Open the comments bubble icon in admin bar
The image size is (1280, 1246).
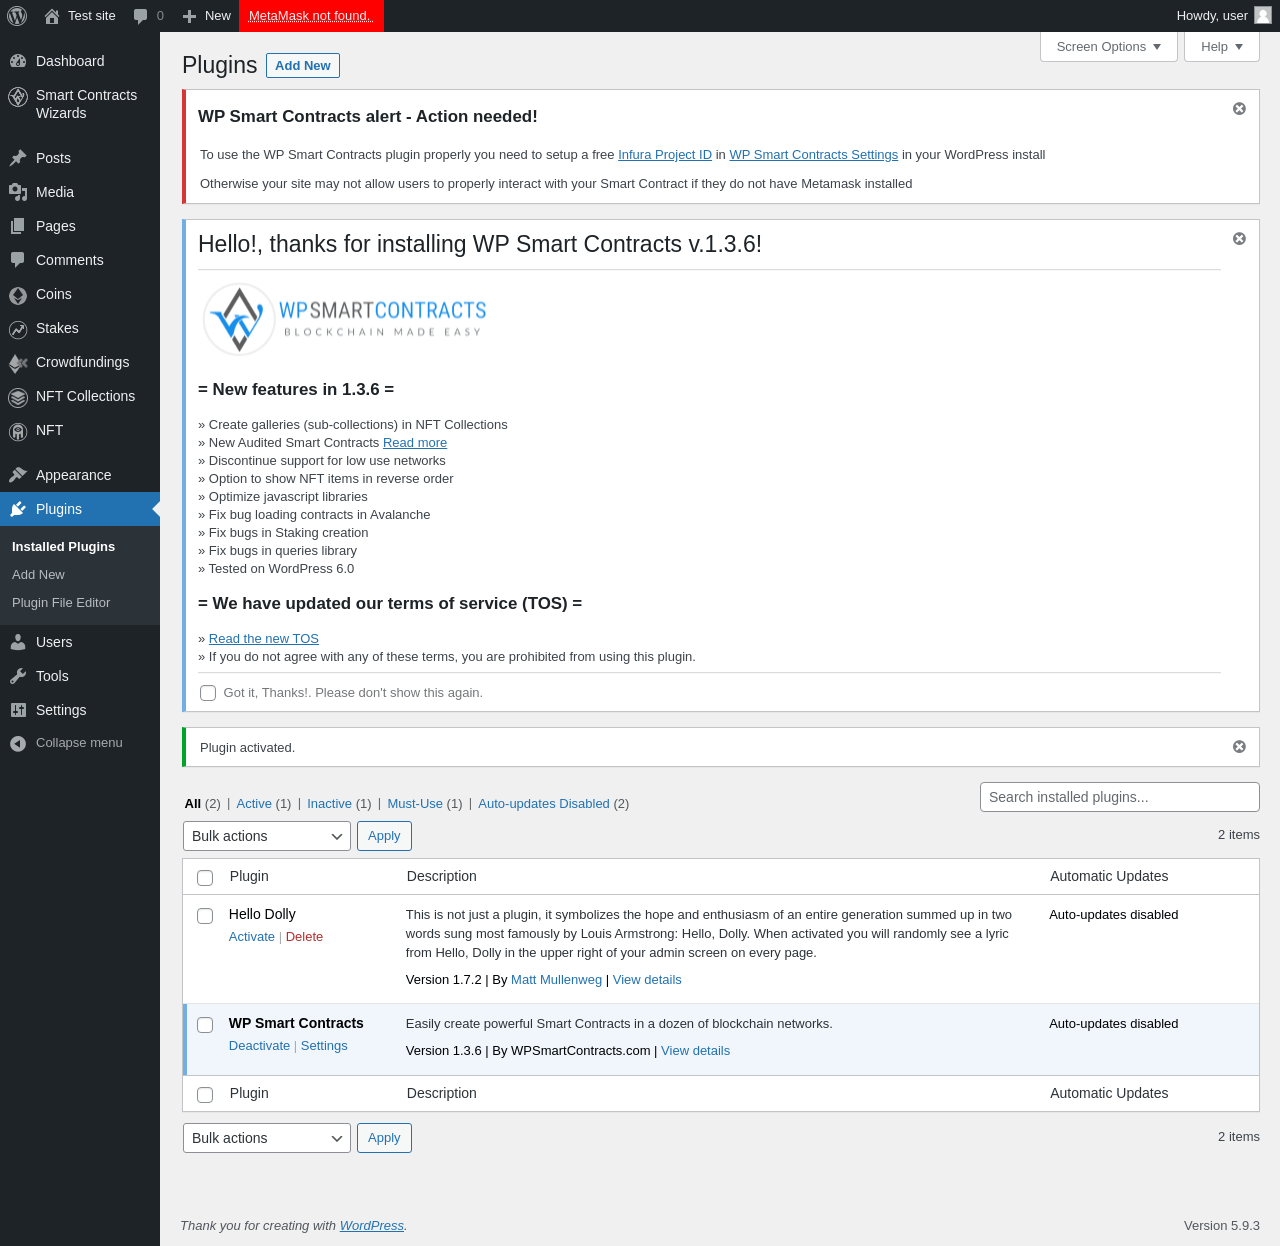(141, 16)
